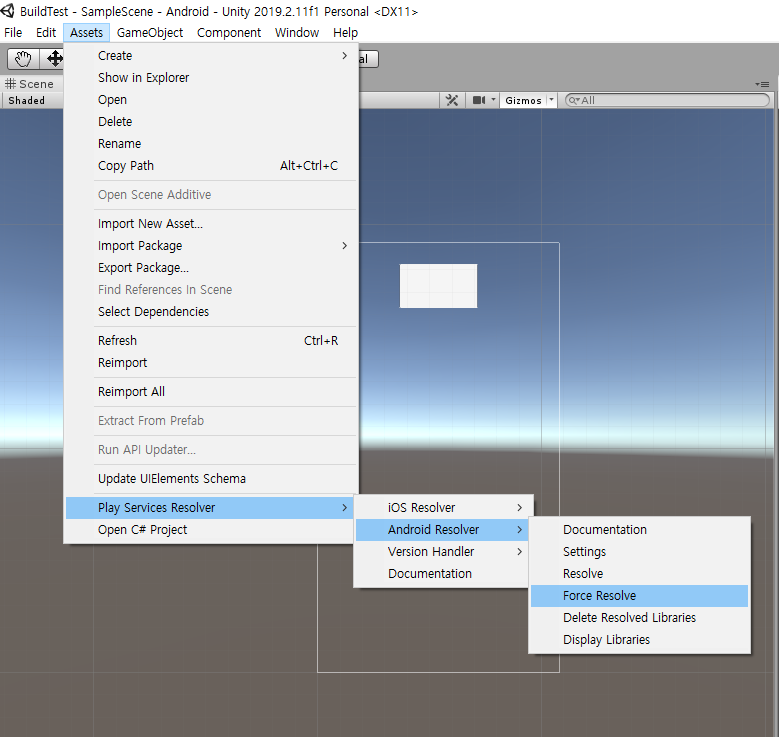Choose Select Dependencies
Viewport: 779px width, 737px height.
point(211,312)
